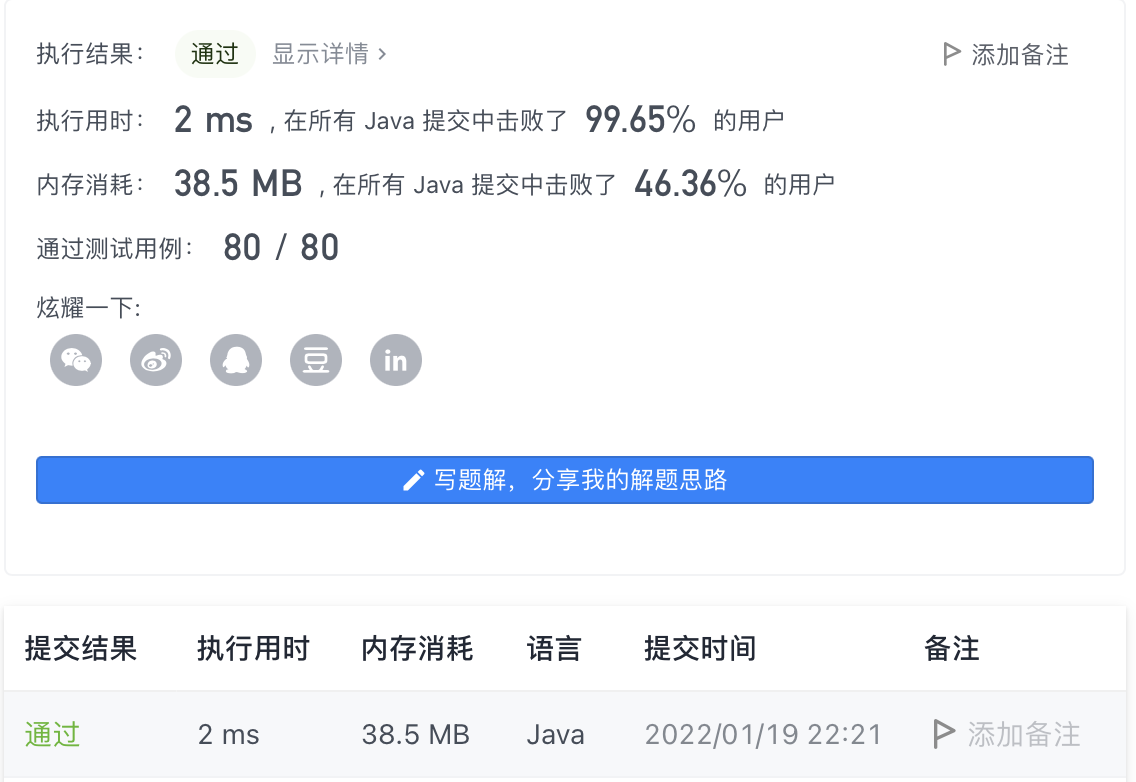1136x782 pixels.
Task: Click the 38.5 MB memory value
Action: pos(237,183)
